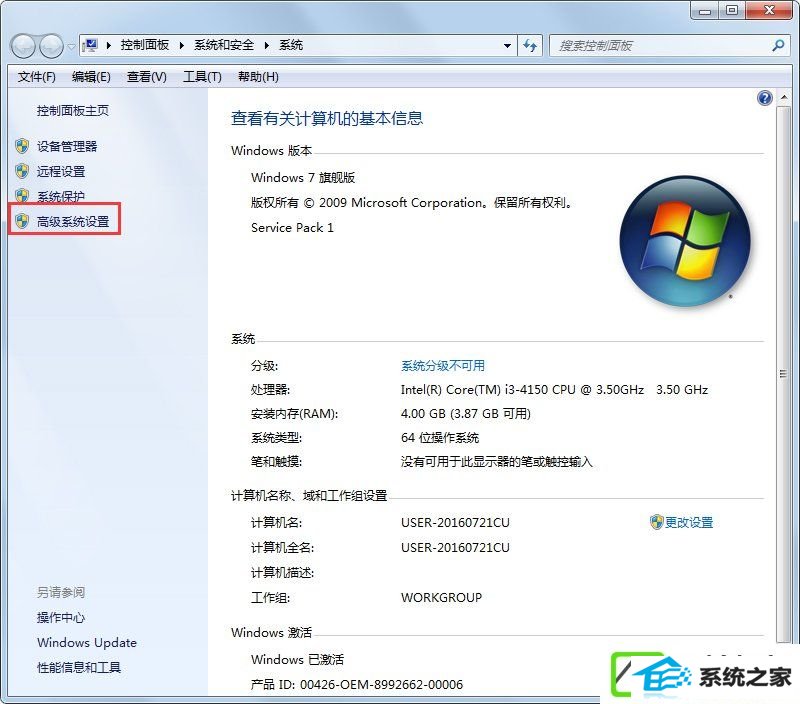Close the System window
The width and height of the screenshot is (800, 704).
pyautogui.click(x=769, y=11)
